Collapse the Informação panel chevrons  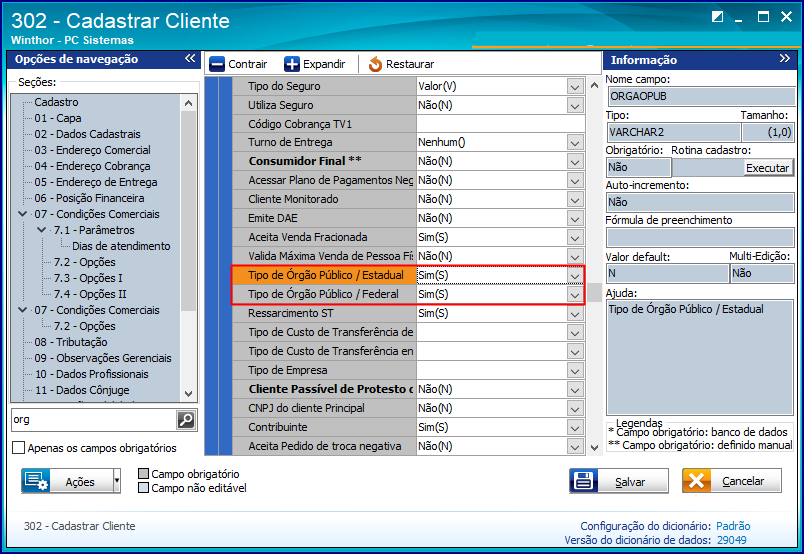tap(785, 58)
